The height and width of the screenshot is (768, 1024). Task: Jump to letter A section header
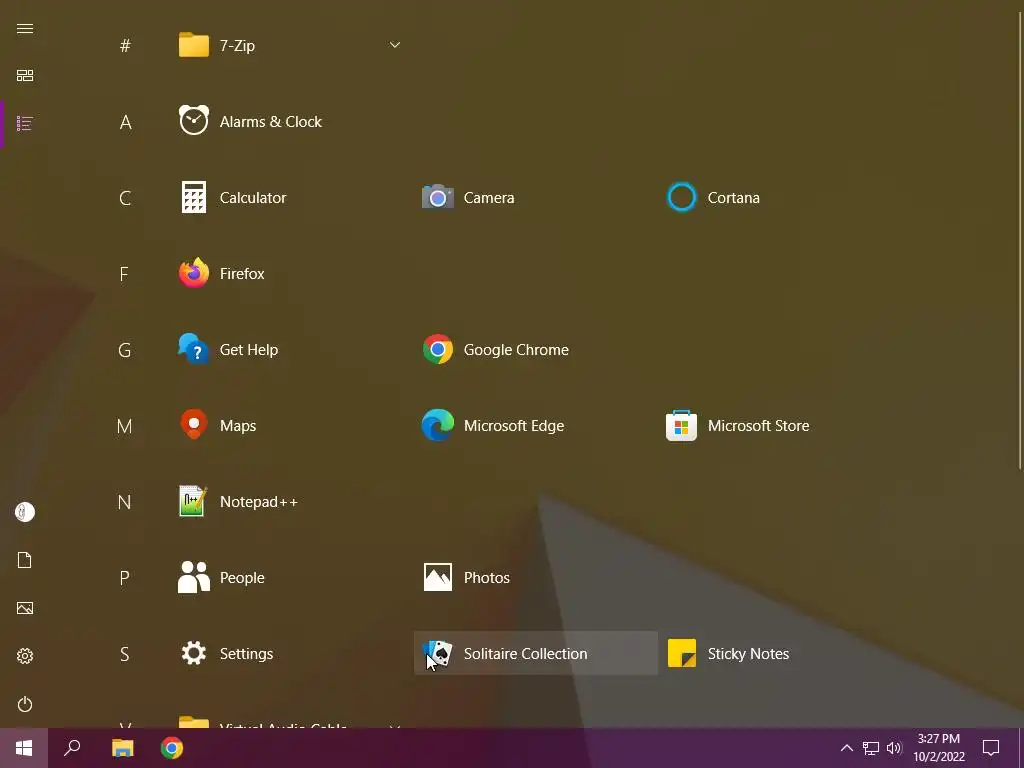(125, 121)
